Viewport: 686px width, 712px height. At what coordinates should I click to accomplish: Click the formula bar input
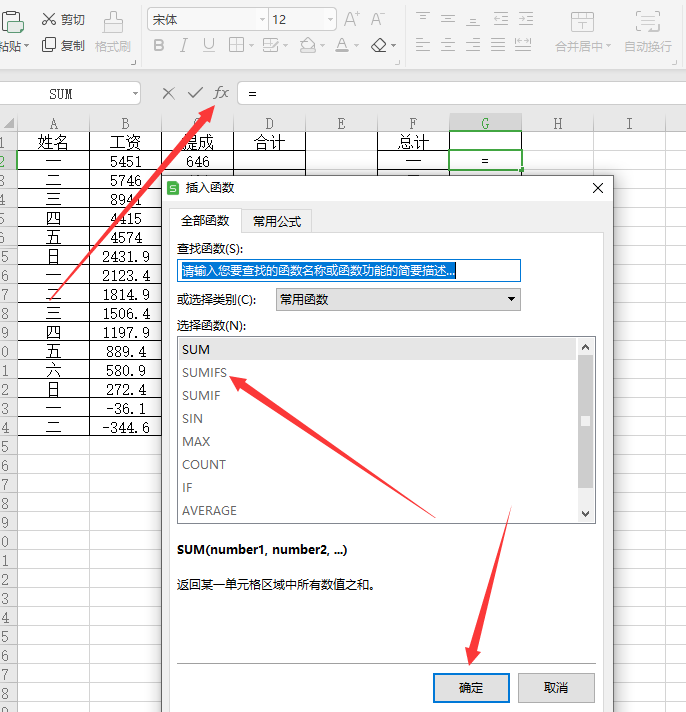tap(461, 94)
